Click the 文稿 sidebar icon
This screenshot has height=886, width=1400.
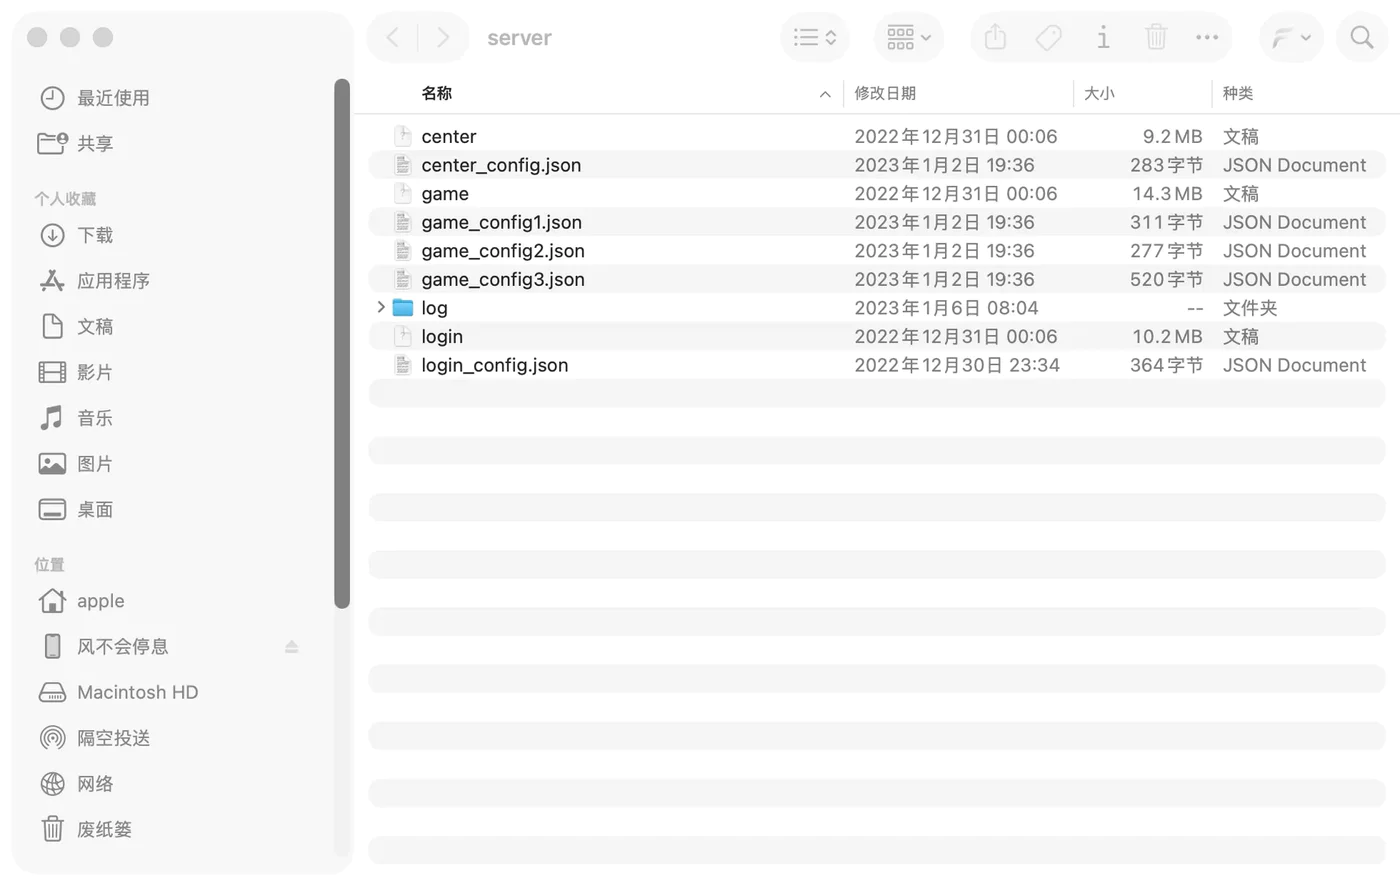click(x=52, y=326)
